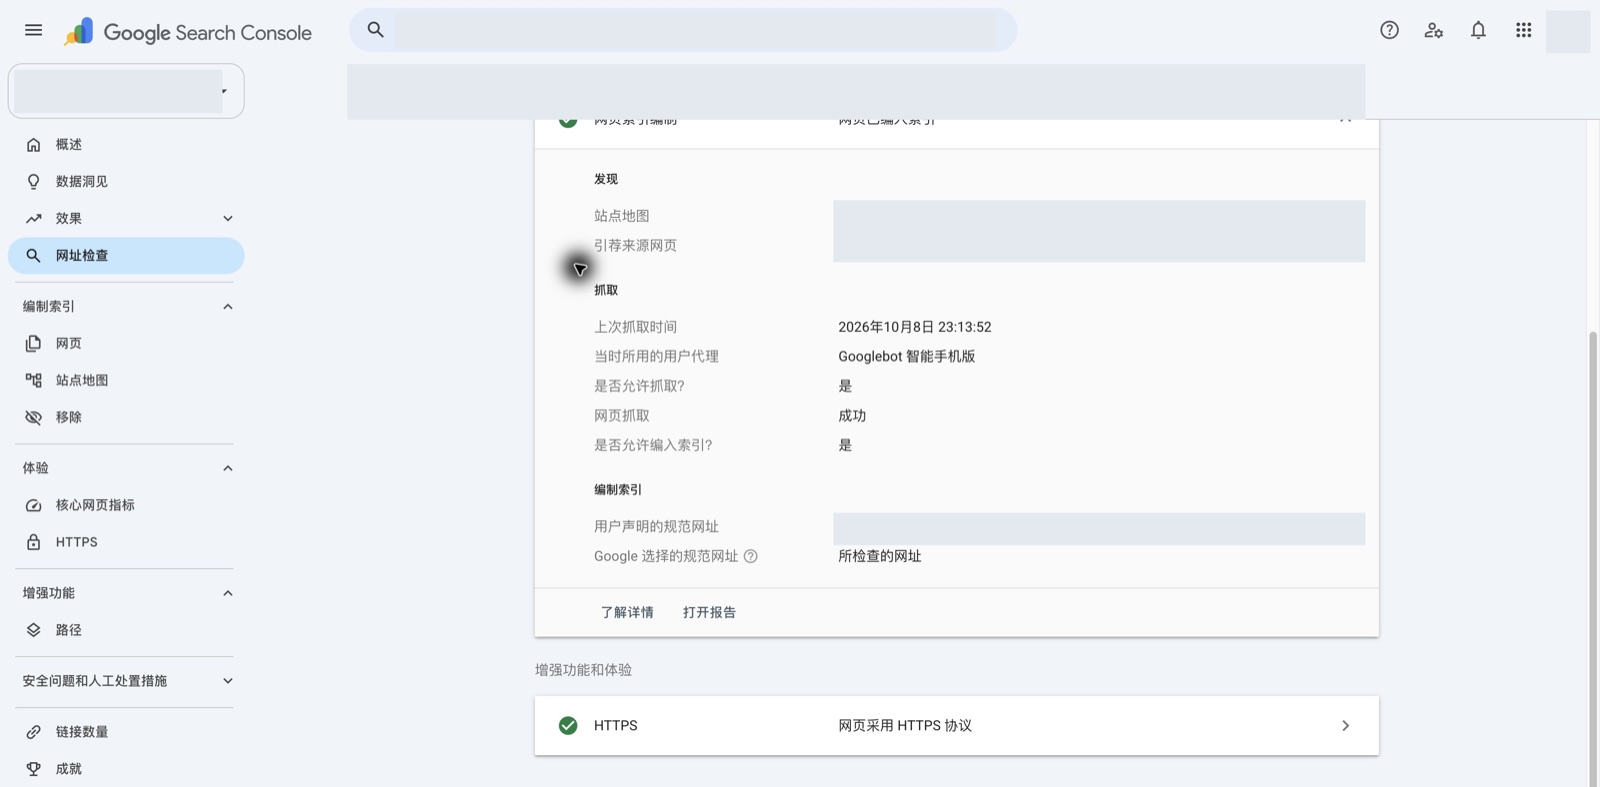Expand 安全问题和人工处置措施 section

tap(228, 681)
